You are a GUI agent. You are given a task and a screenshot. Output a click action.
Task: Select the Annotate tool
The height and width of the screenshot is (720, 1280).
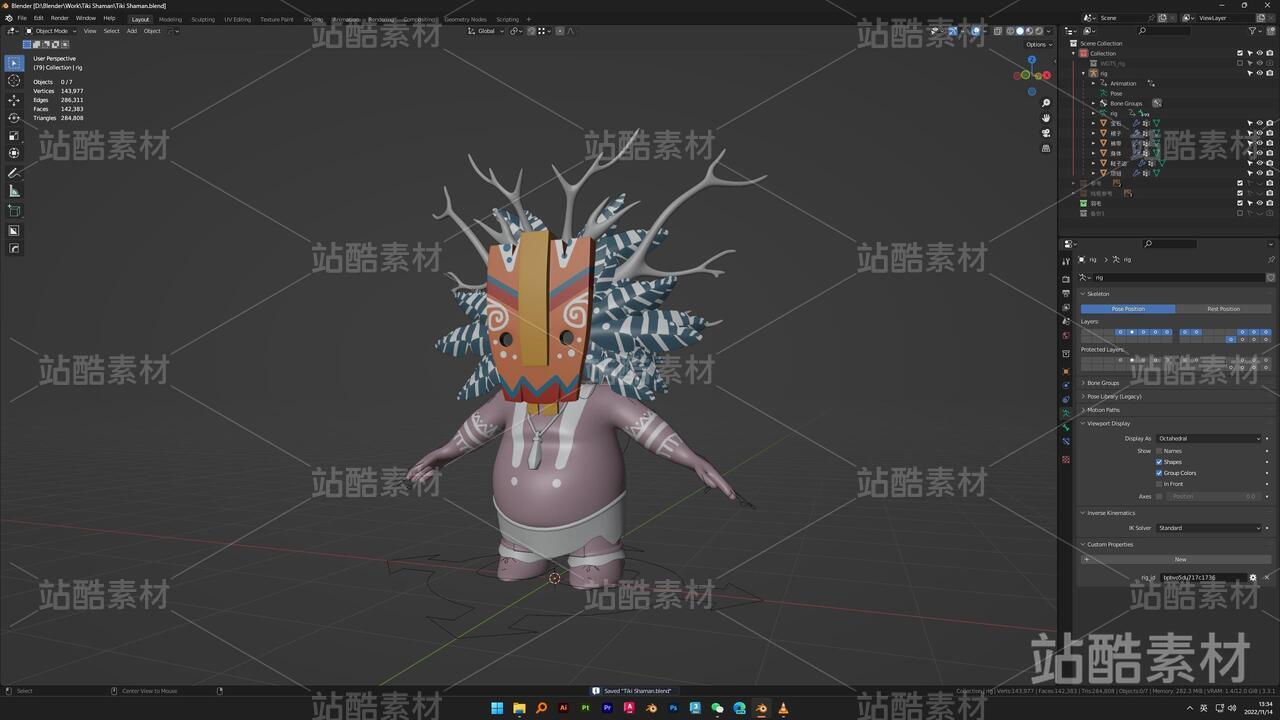coord(14,173)
